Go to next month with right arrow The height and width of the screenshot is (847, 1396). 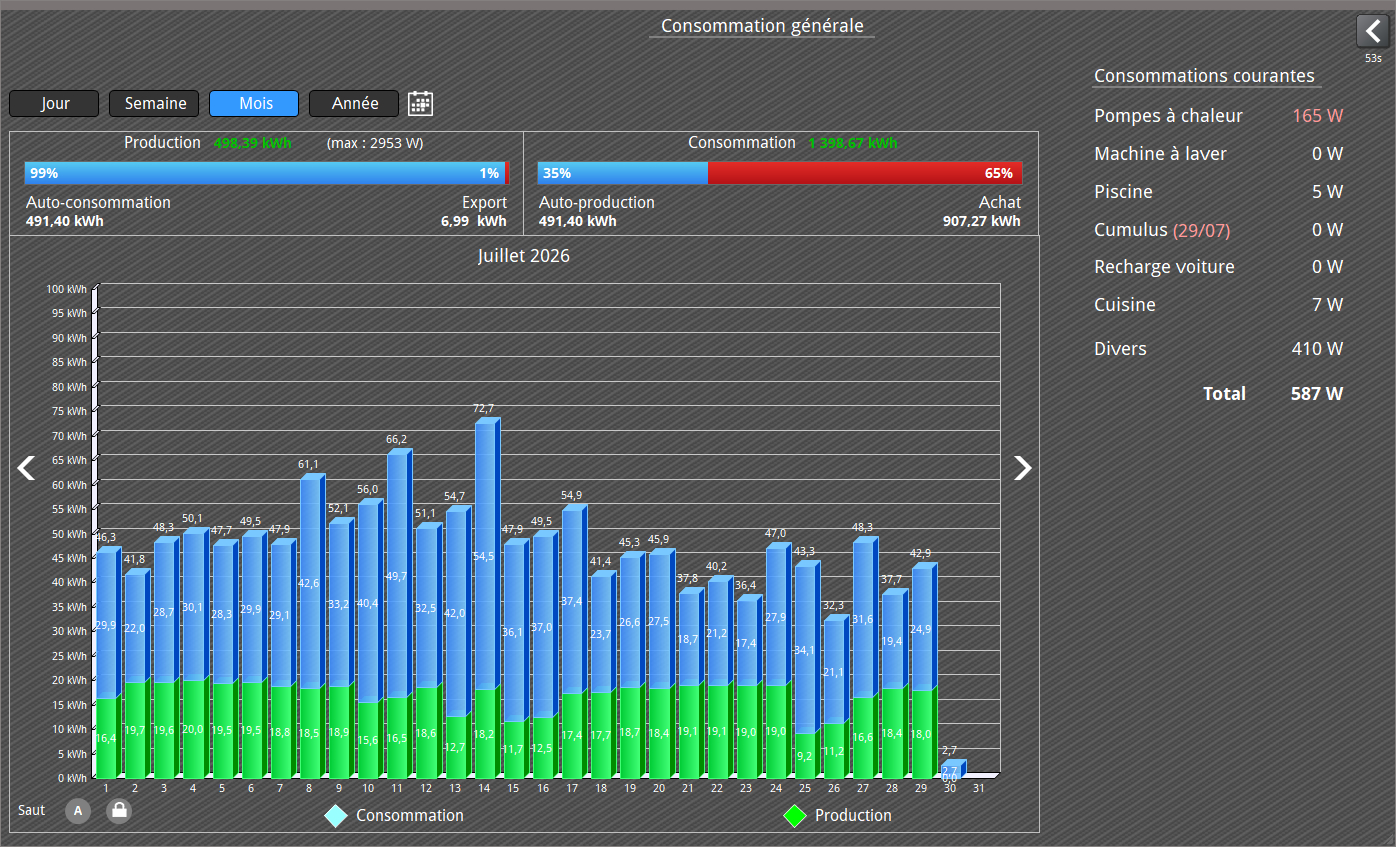click(x=1022, y=468)
